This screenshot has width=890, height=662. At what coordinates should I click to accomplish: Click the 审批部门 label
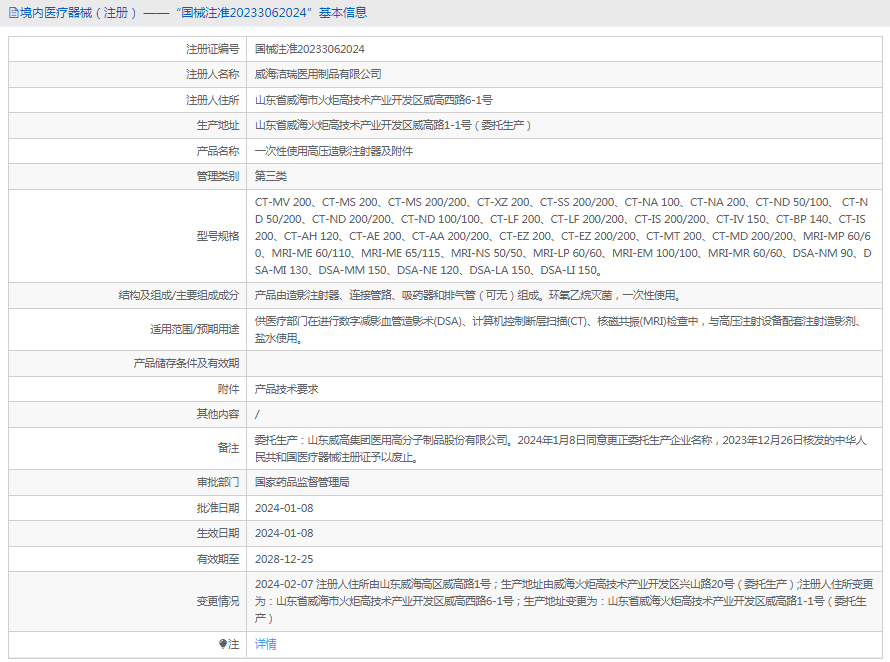click(218, 483)
